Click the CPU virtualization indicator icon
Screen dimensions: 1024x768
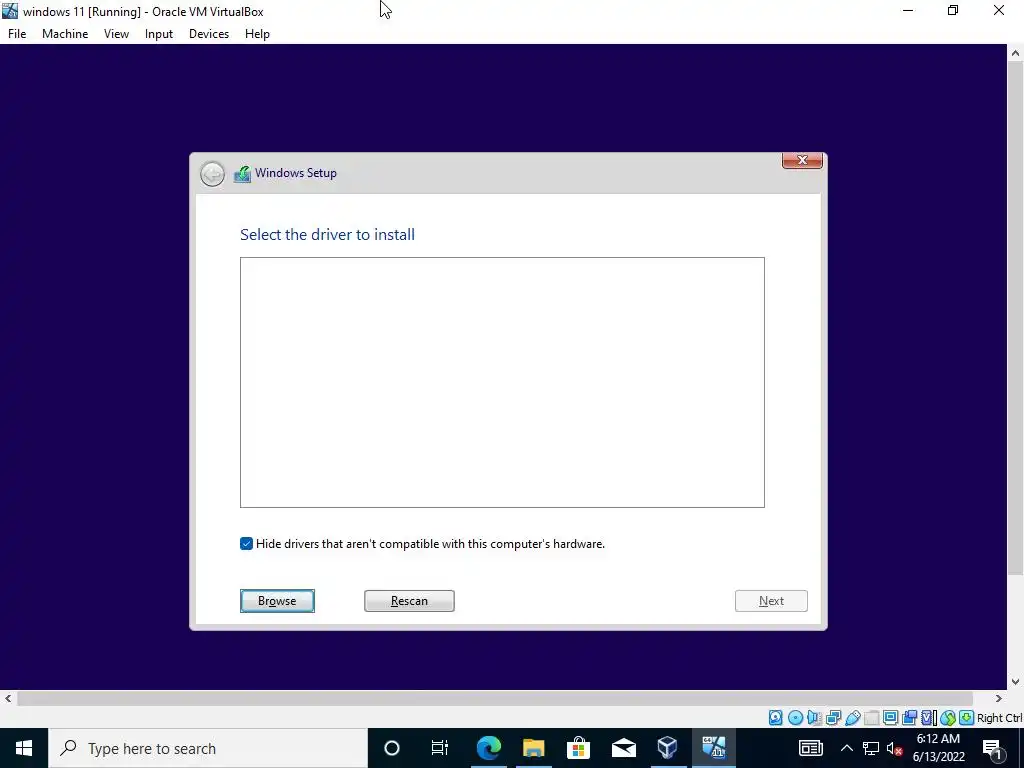[x=929, y=718]
